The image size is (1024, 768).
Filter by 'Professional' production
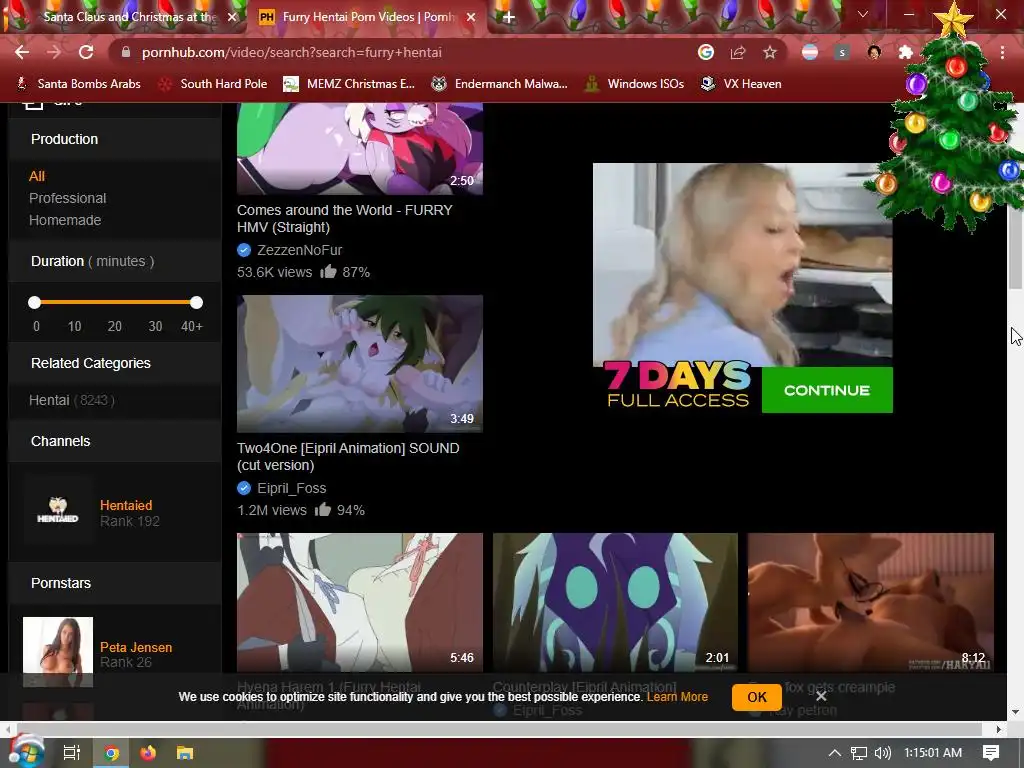pos(67,198)
